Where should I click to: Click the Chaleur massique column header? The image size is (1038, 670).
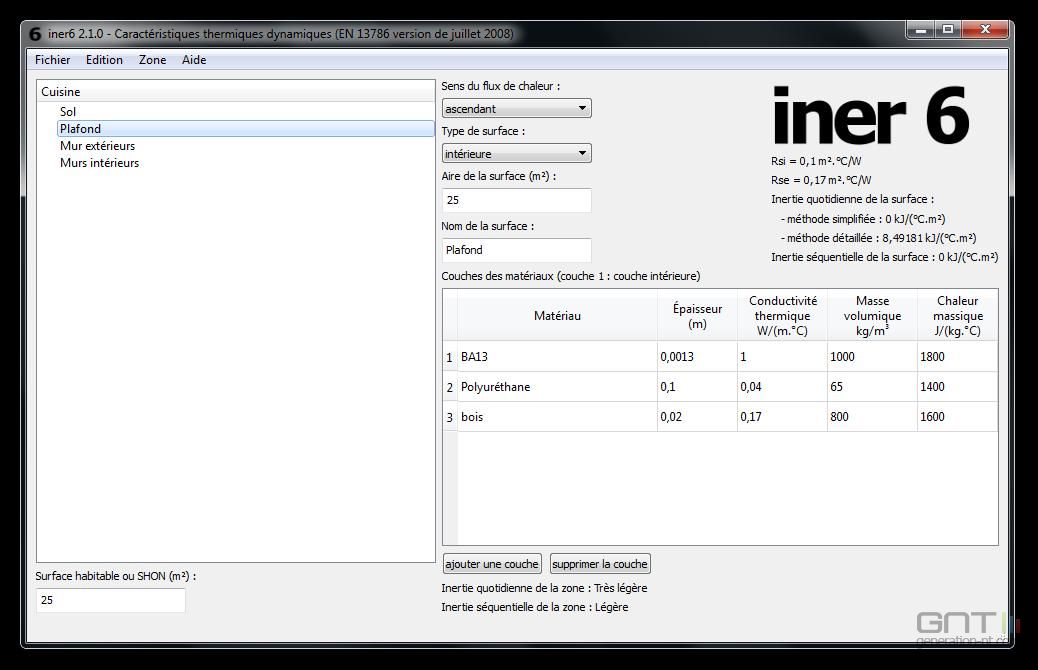pos(957,316)
